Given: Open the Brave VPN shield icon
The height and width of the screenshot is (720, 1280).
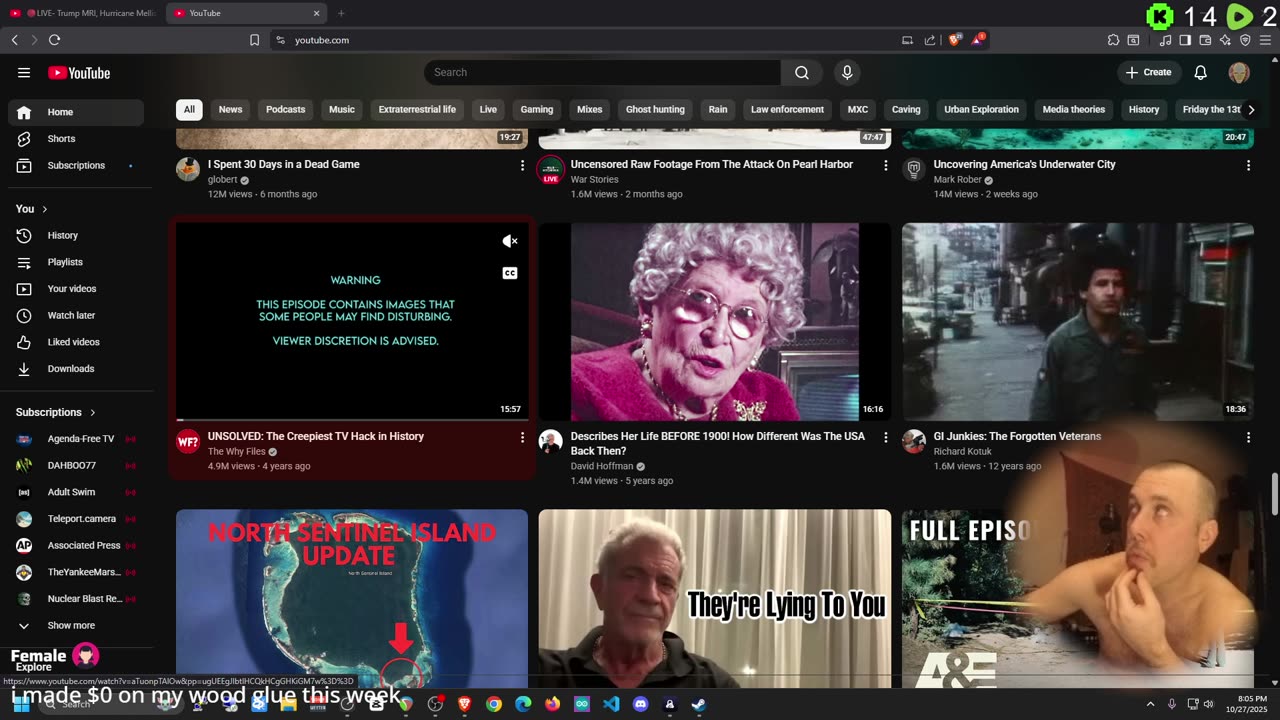Looking at the screenshot, I should click(1245, 40).
